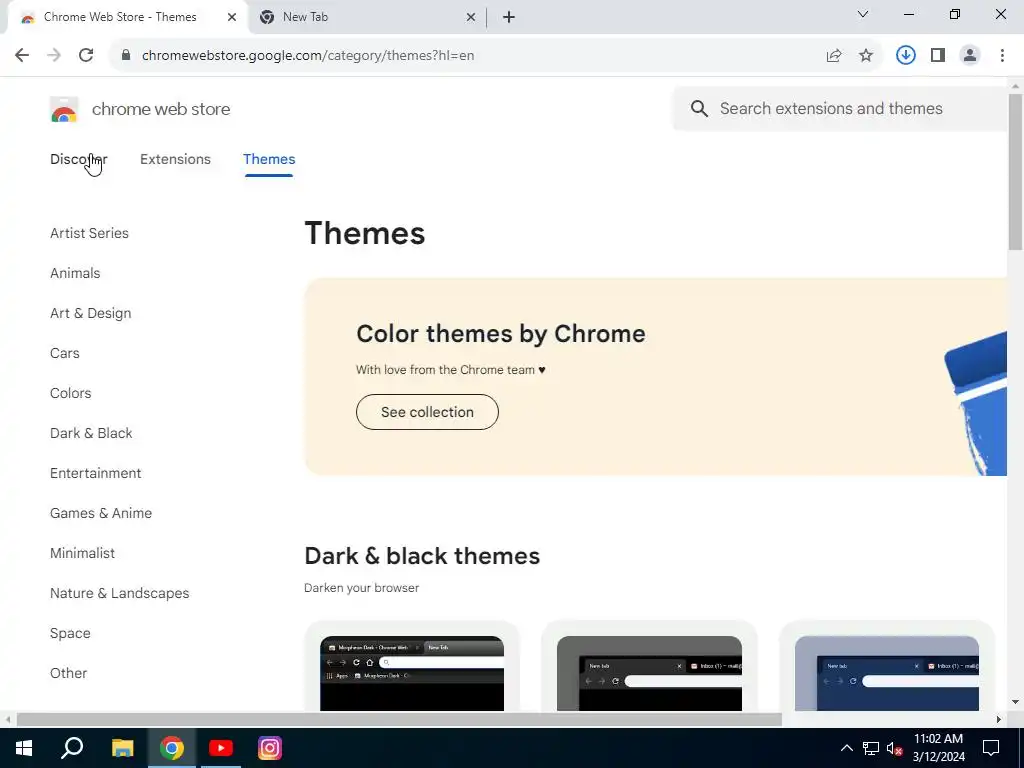The height and width of the screenshot is (768, 1024).
Task: Open the Morpheon Dark theme thumbnail
Action: pyautogui.click(x=412, y=673)
